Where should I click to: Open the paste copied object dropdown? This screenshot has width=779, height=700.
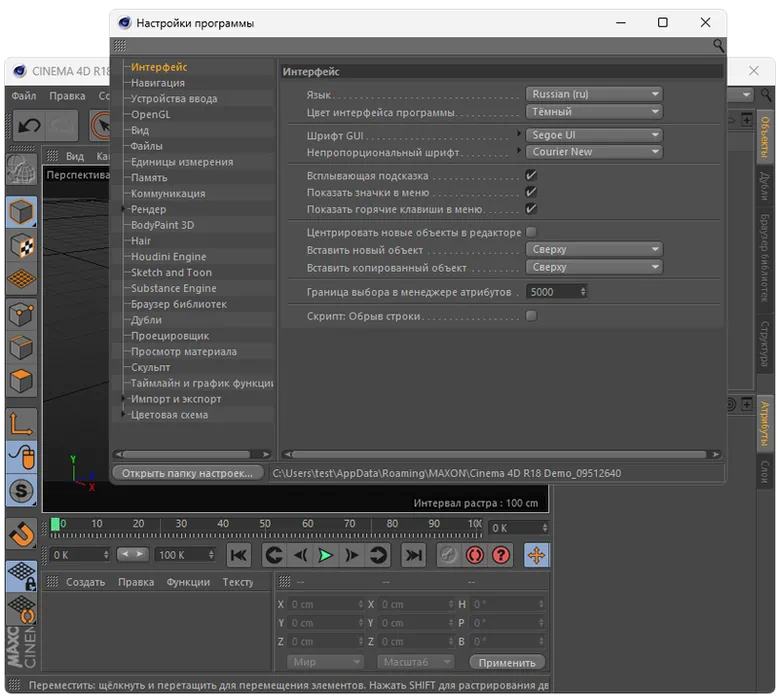594,267
